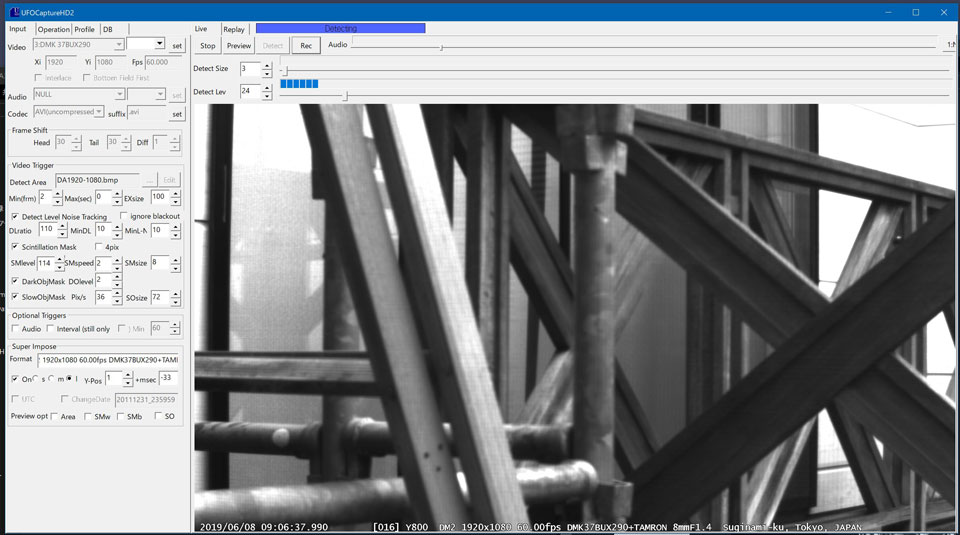Disable the Scintillation Mask checkbox
Screen dimensions: 960x535
[15, 247]
